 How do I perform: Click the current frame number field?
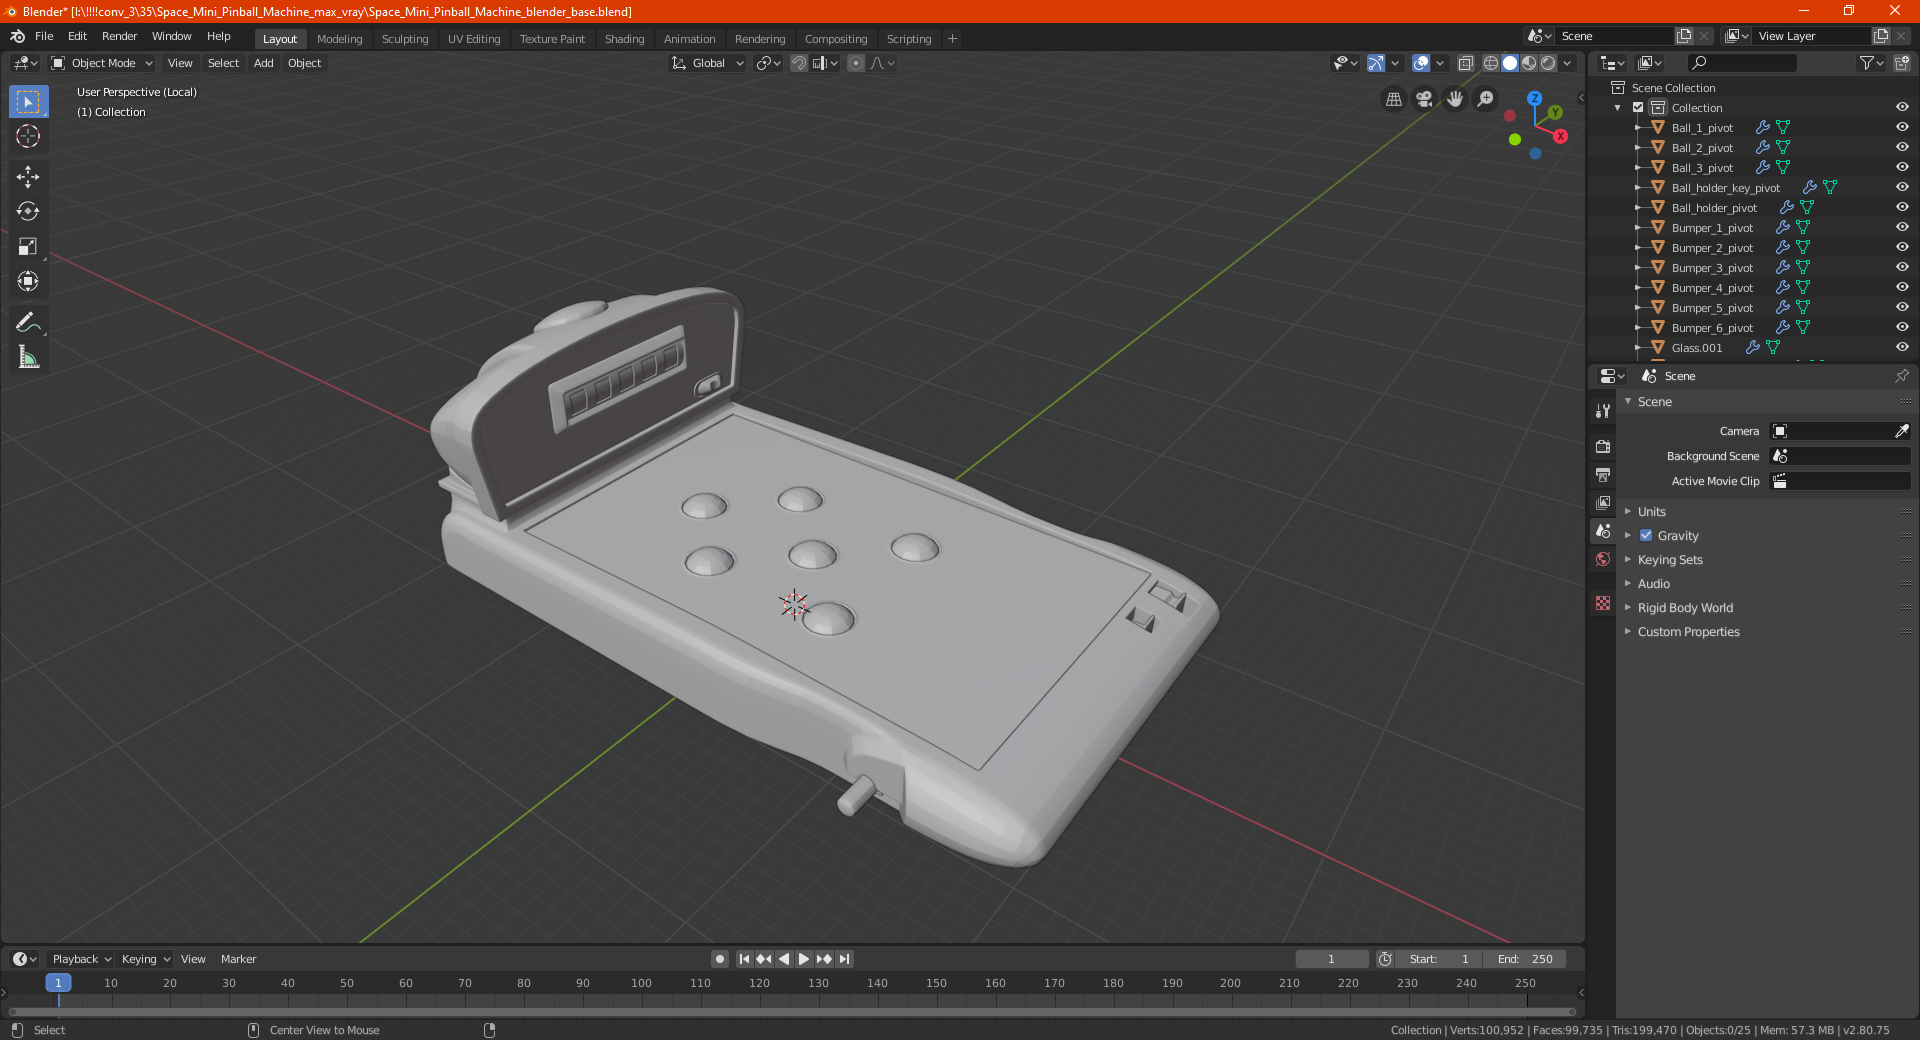1331,959
